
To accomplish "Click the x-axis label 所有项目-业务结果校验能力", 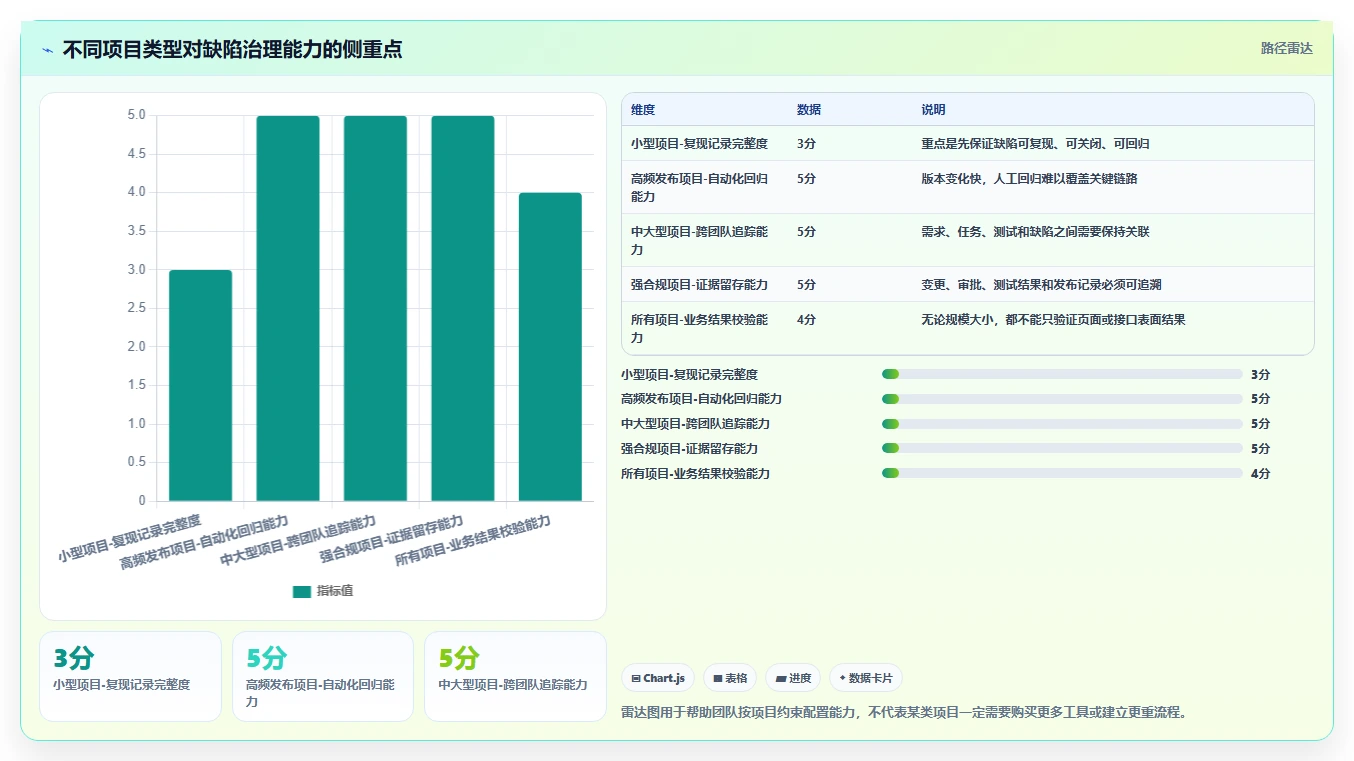I will (x=473, y=541).
